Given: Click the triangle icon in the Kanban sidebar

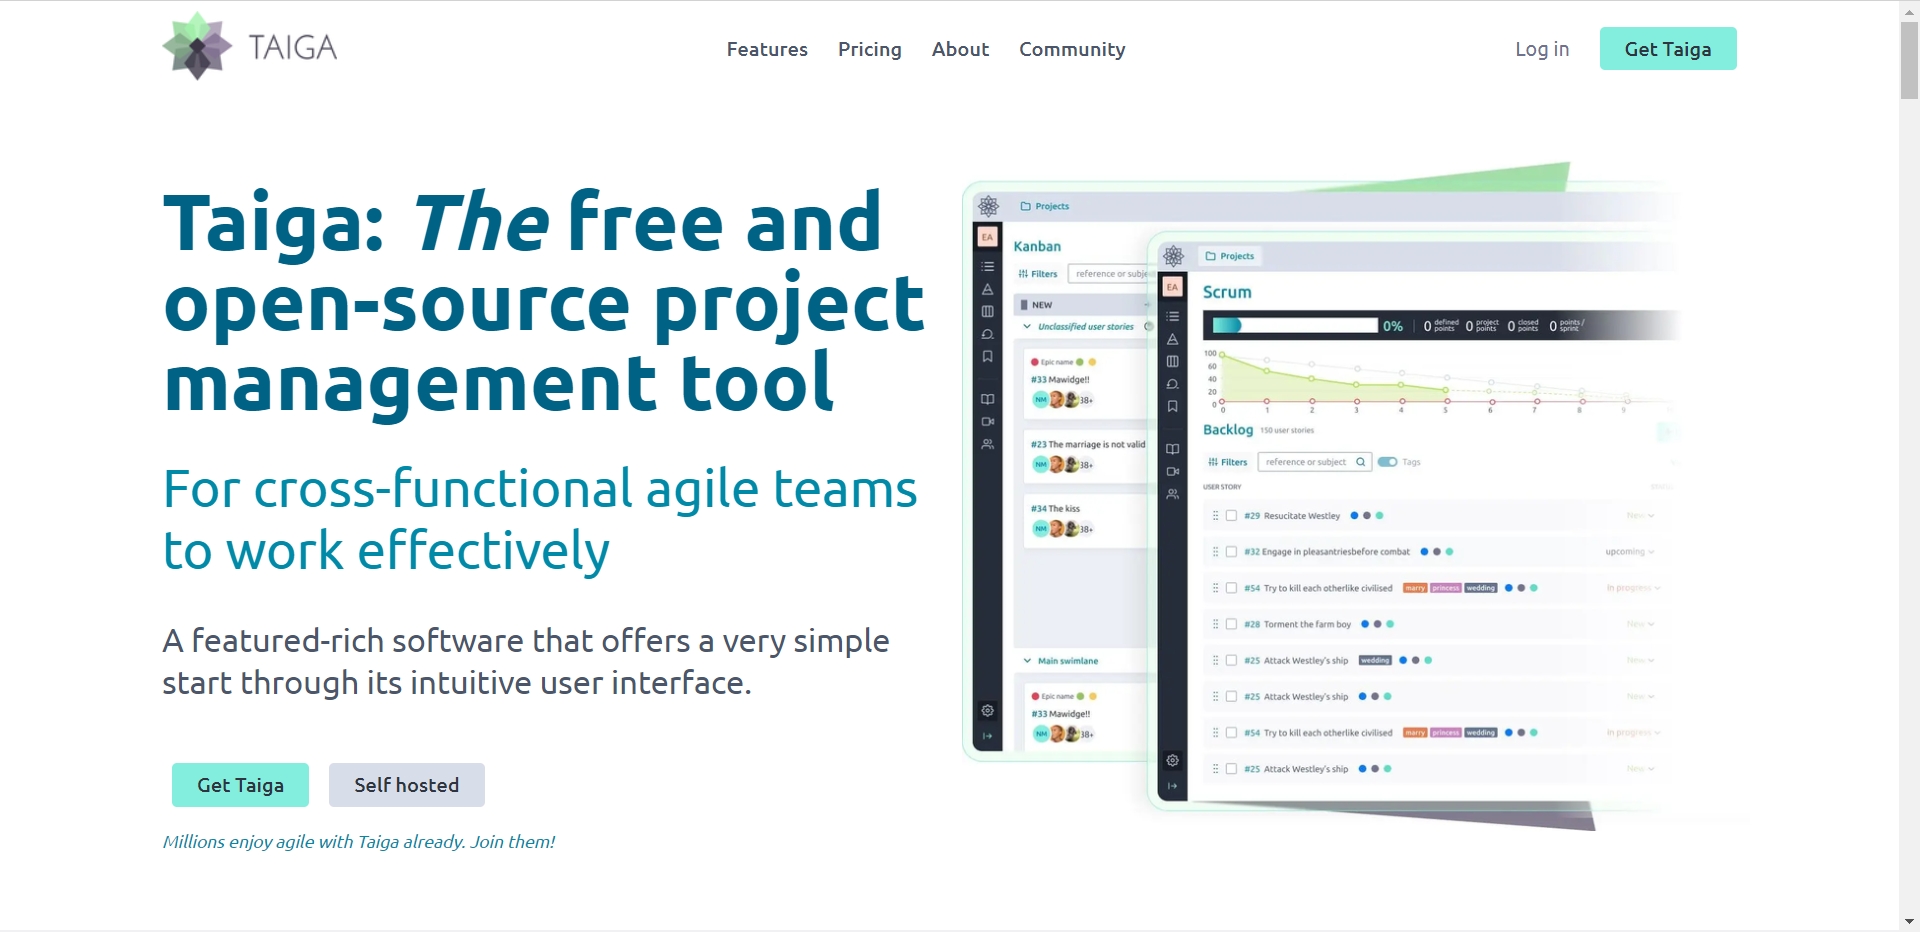Looking at the screenshot, I should coord(987,289).
